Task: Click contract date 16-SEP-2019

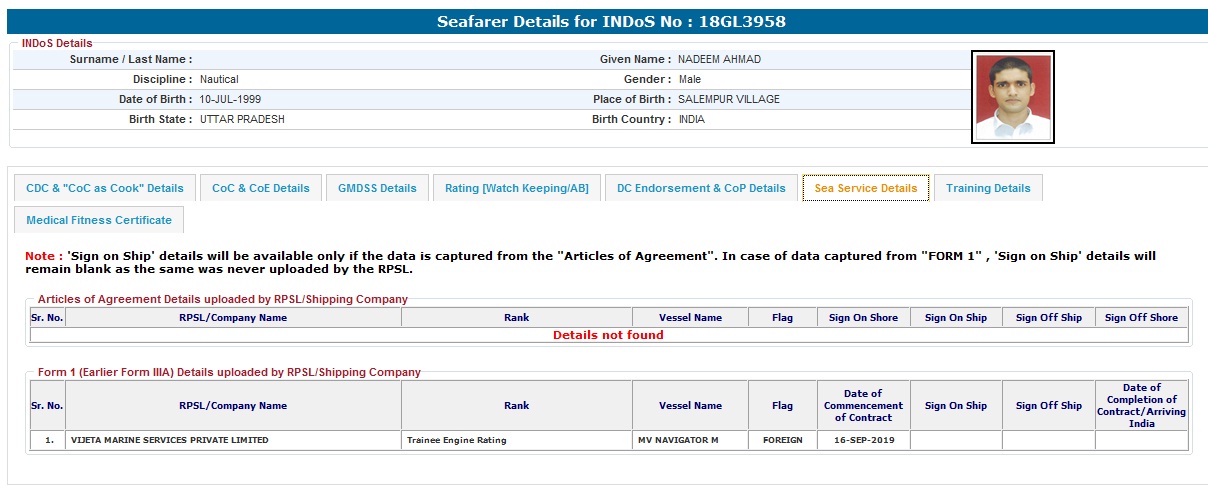Action: tap(863, 440)
